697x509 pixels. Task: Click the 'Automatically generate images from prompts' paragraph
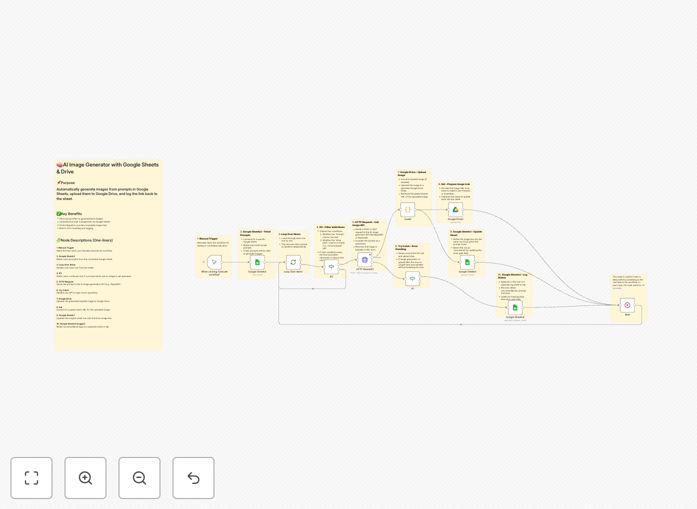[107, 194]
